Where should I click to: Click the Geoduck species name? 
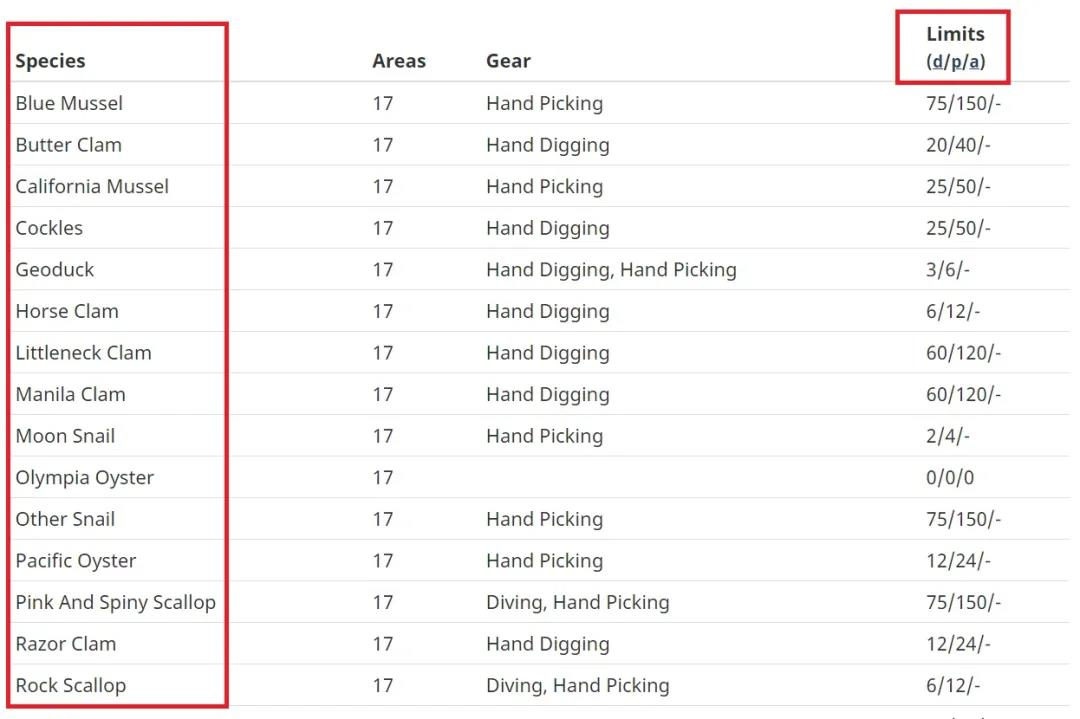[54, 269]
